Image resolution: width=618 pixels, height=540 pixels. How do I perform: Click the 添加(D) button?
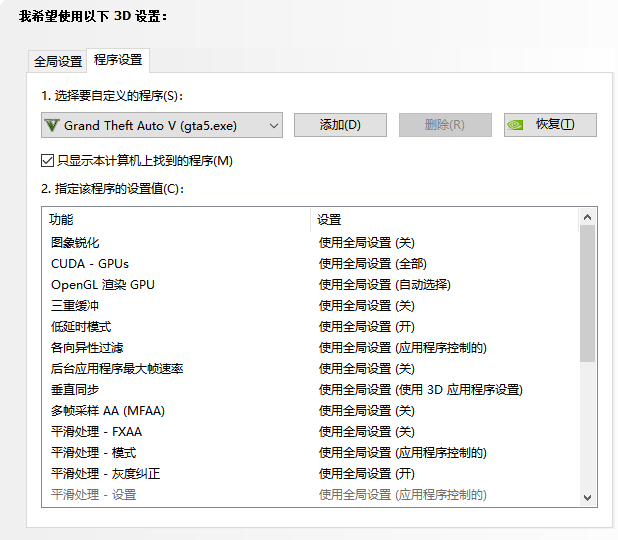point(339,125)
